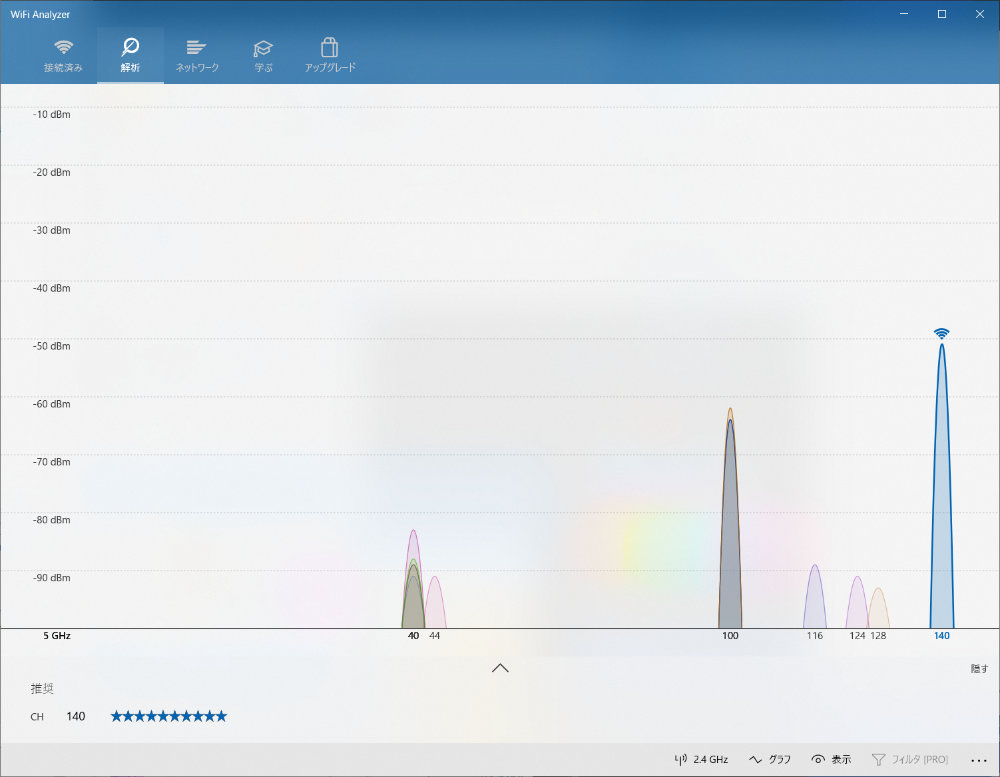Viewport: 1000px width, 777px height.
Task: Select the 解析 (Analyze) tab
Action: 130,56
